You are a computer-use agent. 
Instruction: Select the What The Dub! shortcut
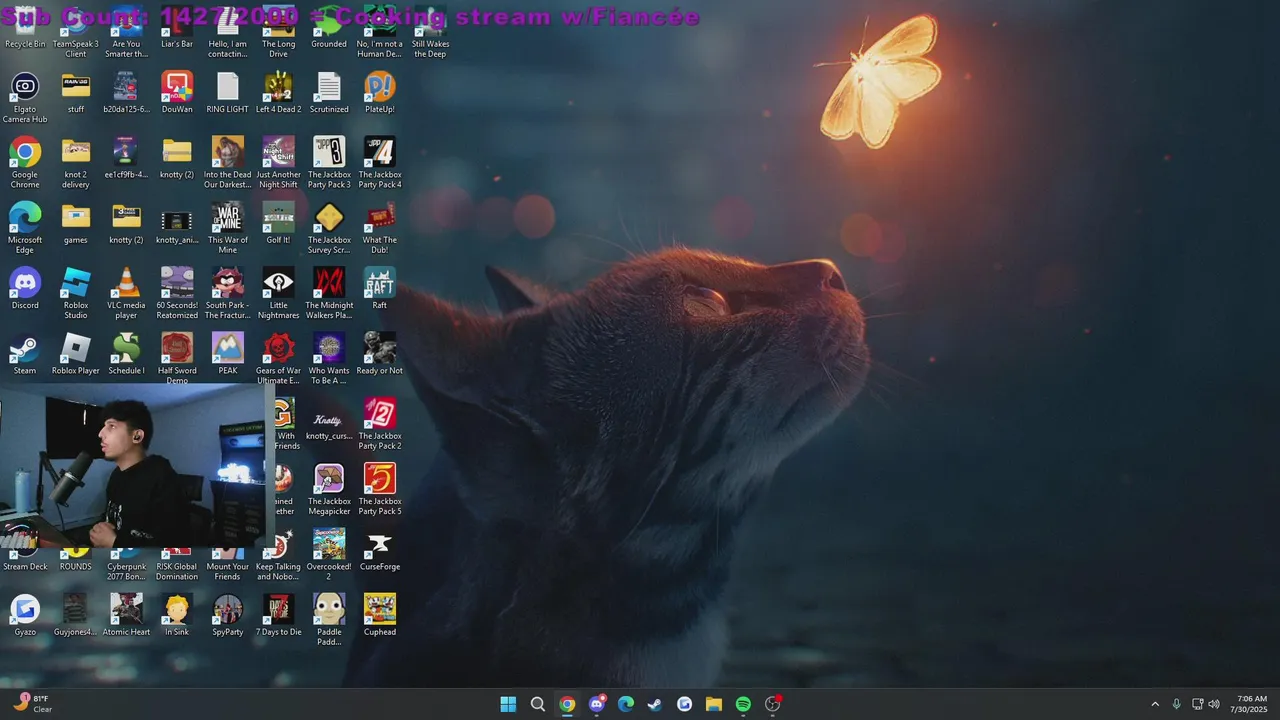pyautogui.click(x=380, y=228)
